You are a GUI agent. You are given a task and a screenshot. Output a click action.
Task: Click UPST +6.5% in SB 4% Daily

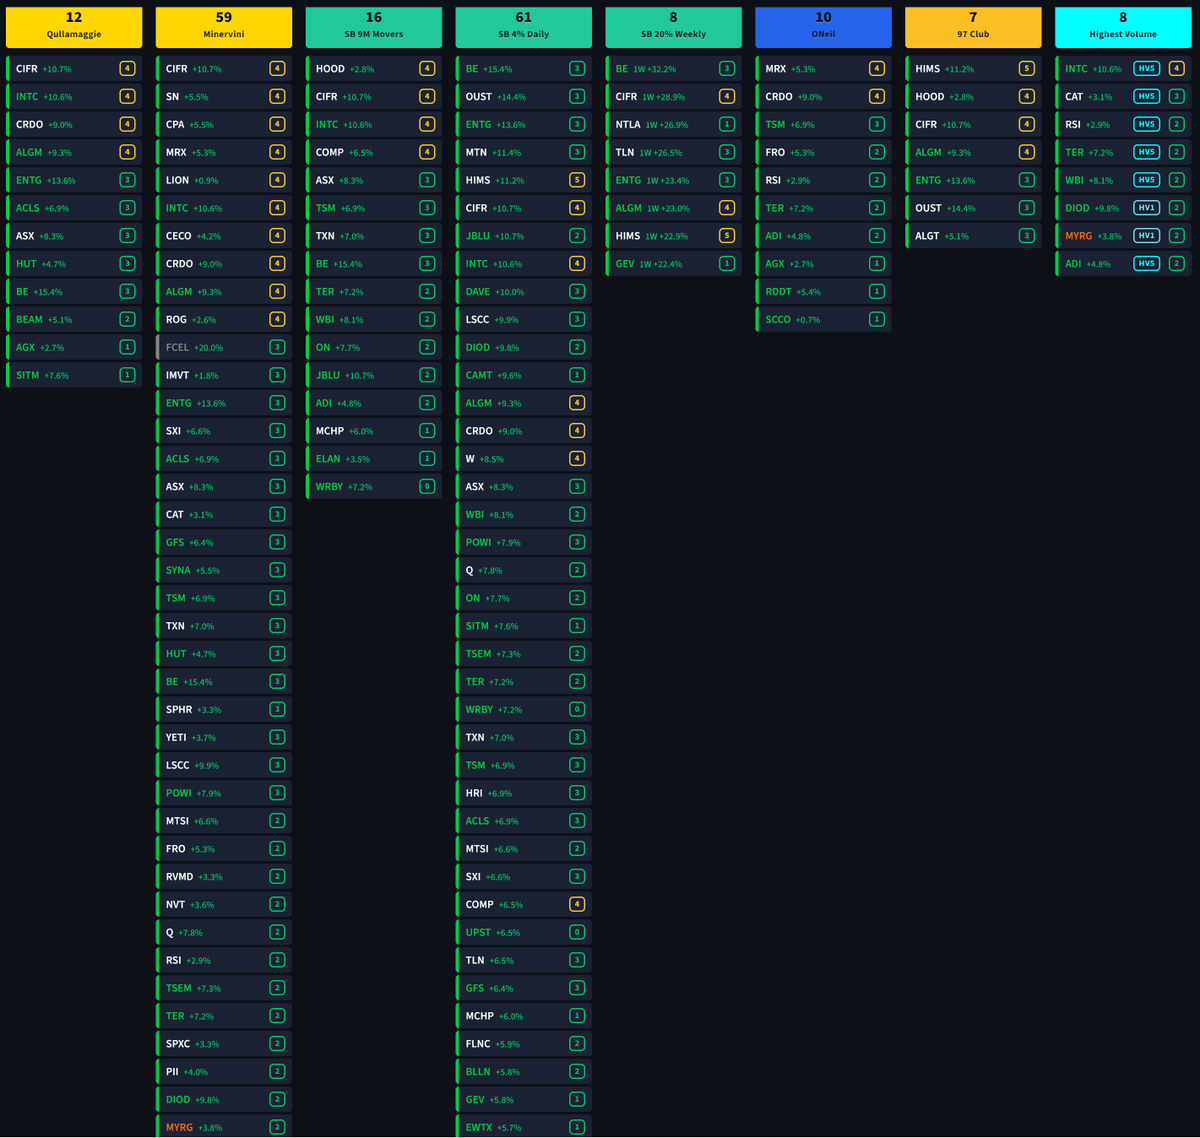tap(524, 932)
